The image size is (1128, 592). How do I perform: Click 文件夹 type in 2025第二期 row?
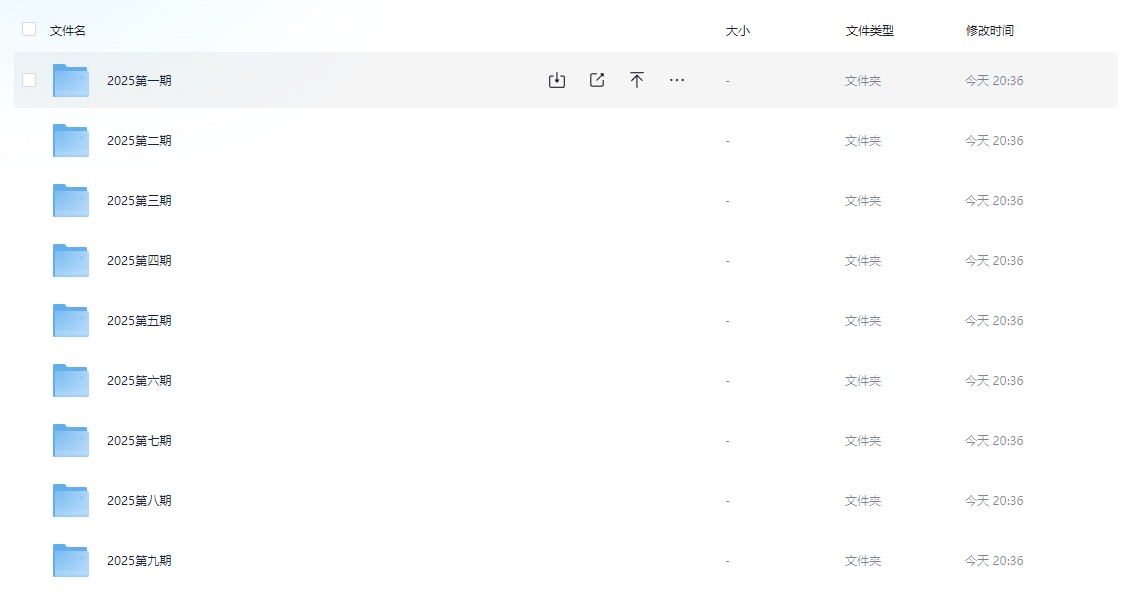point(863,140)
